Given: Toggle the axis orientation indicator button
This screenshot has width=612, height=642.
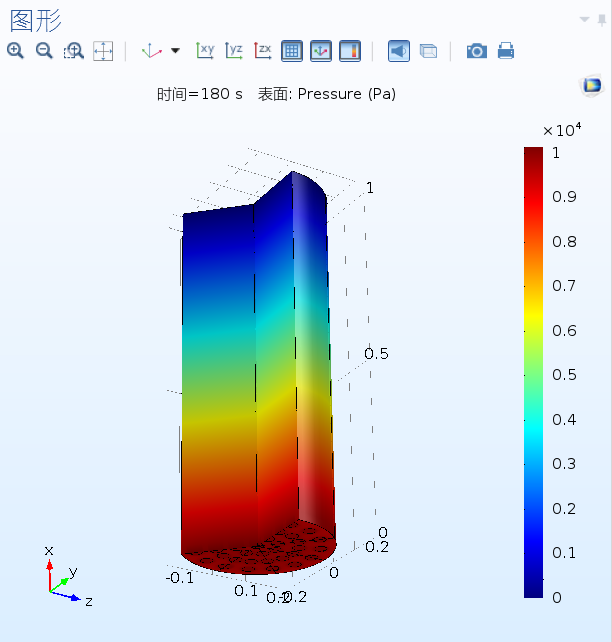Looking at the screenshot, I should tap(321, 51).
